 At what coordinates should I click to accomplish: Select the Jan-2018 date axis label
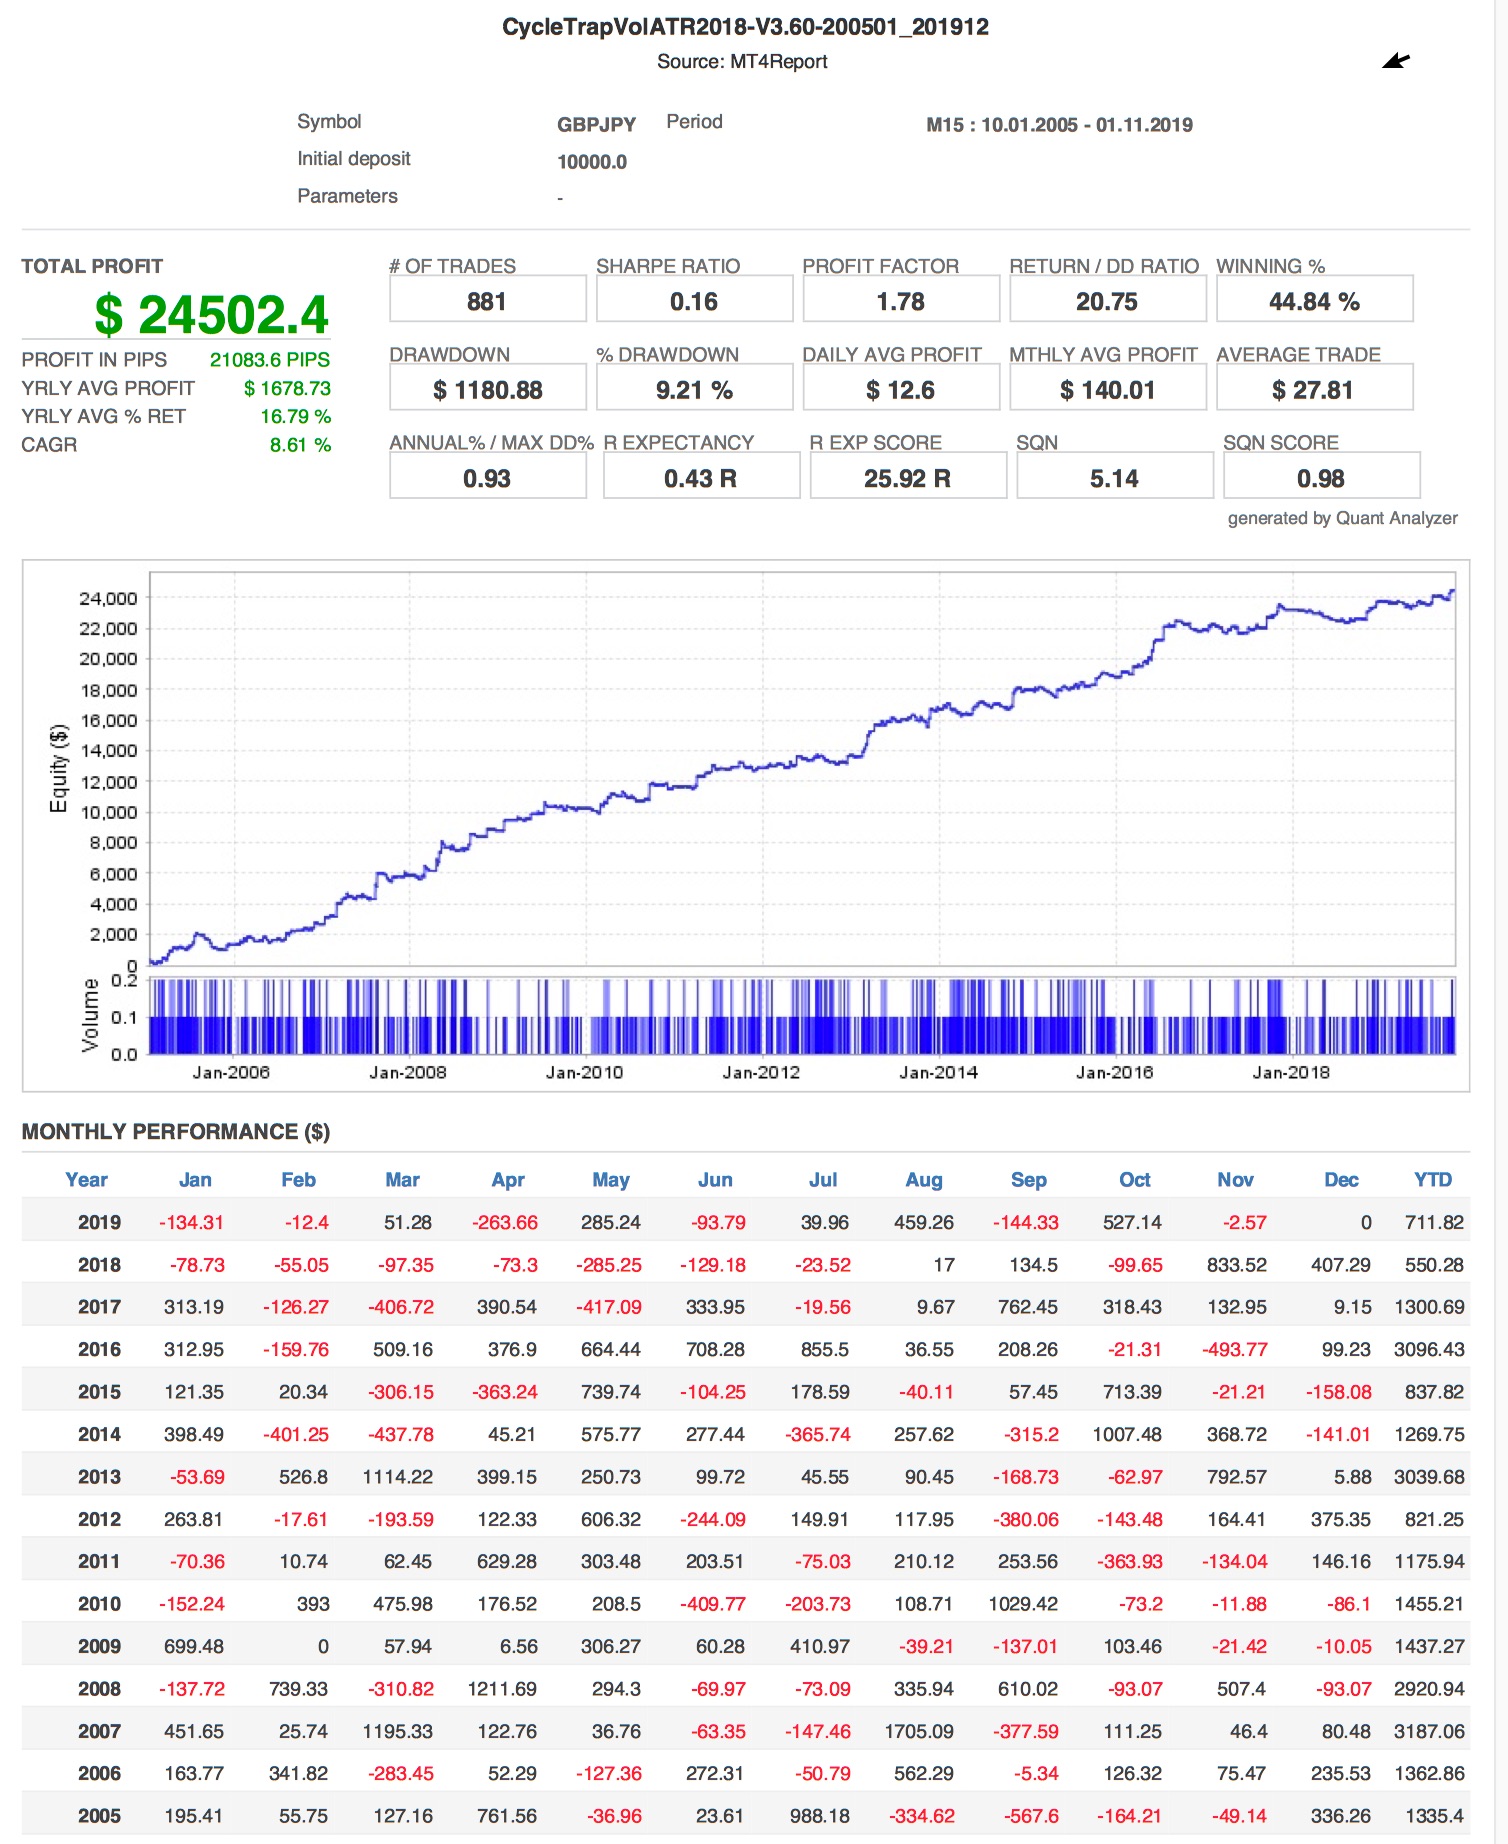[x=1291, y=1072]
